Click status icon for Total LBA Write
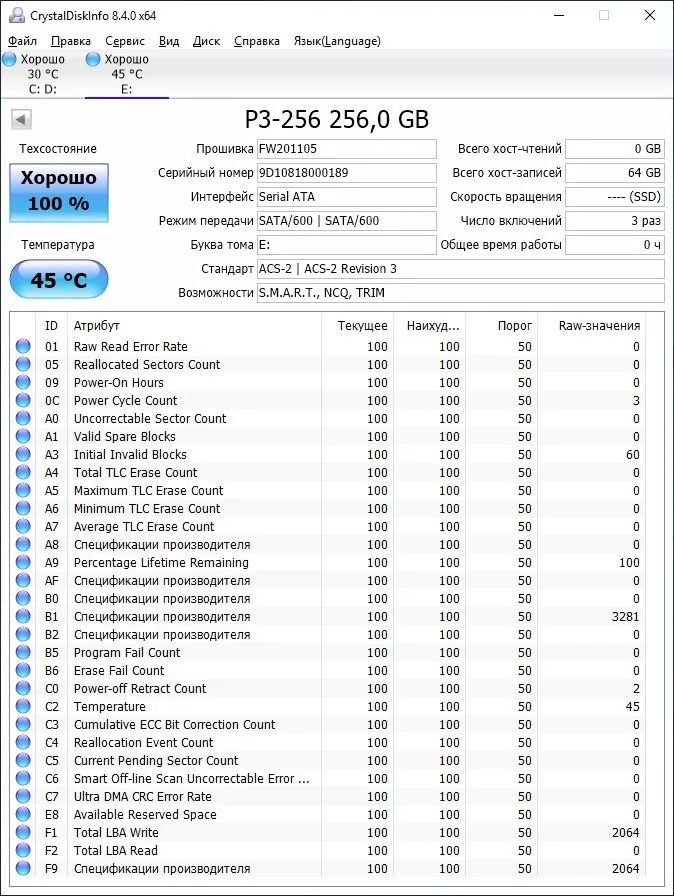The image size is (674, 896). tap(23, 833)
